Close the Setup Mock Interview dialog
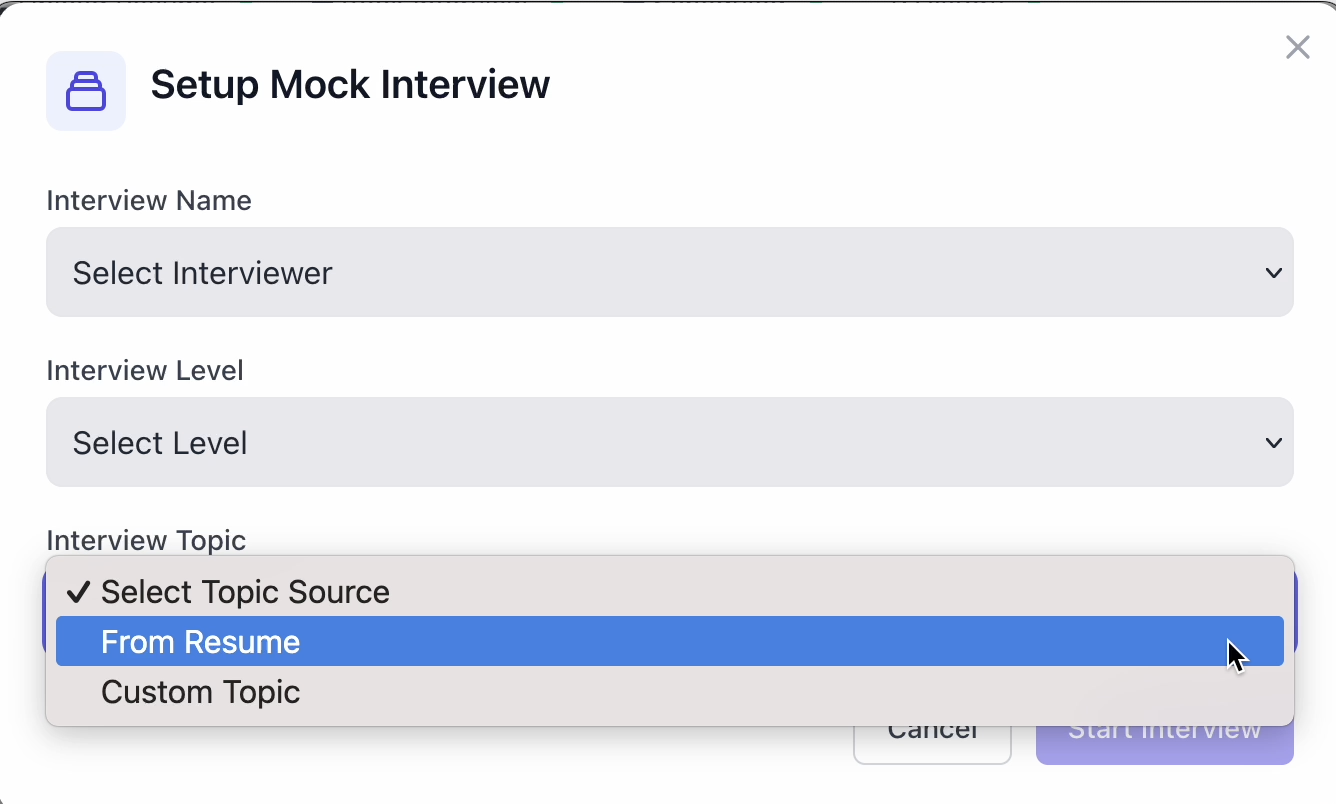 coord(1297,47)
